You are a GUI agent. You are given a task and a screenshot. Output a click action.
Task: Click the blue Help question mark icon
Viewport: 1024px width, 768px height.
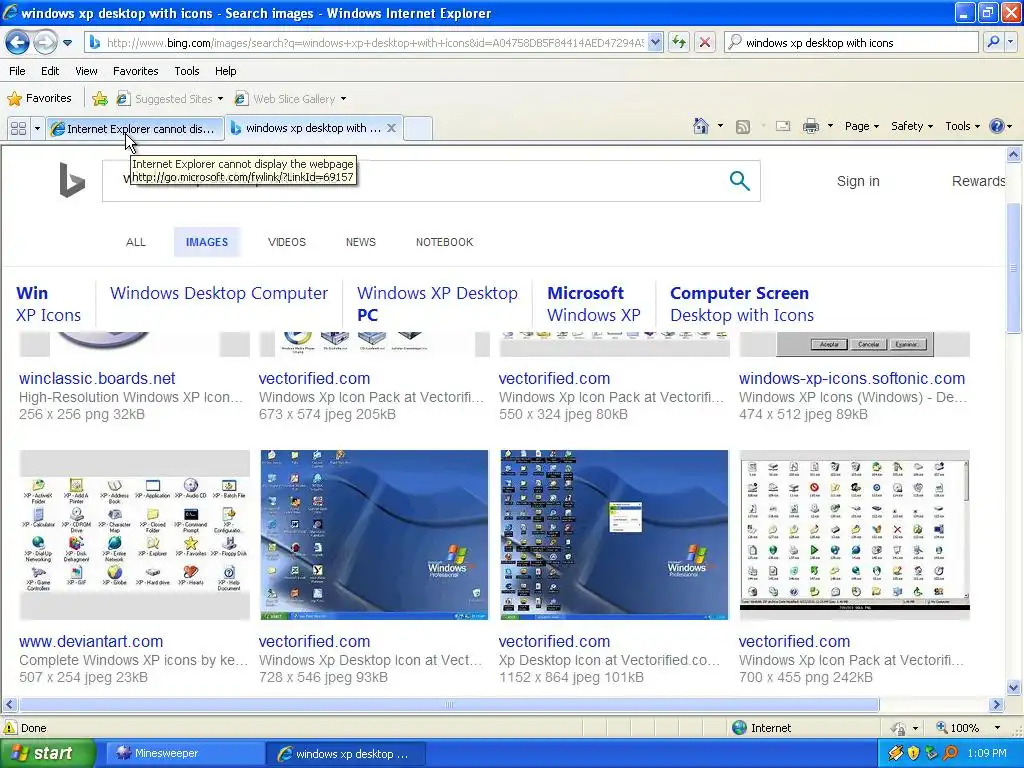[x=997, y=126]
